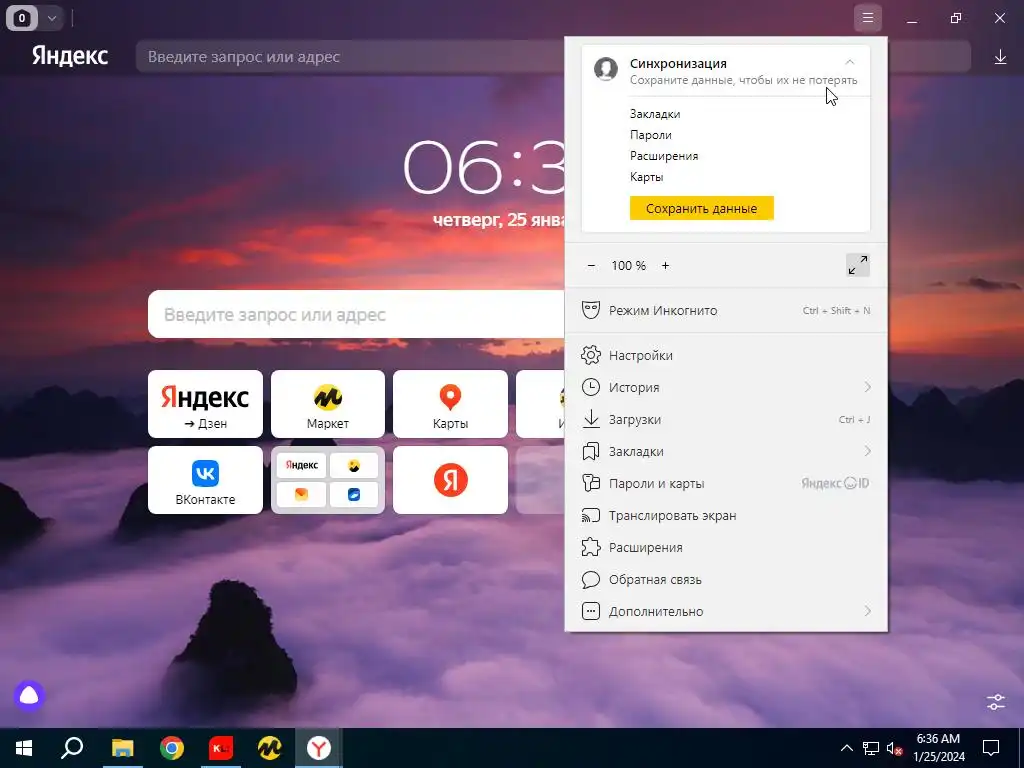Click the hamburger menu button in the title bar

point(867,18)
